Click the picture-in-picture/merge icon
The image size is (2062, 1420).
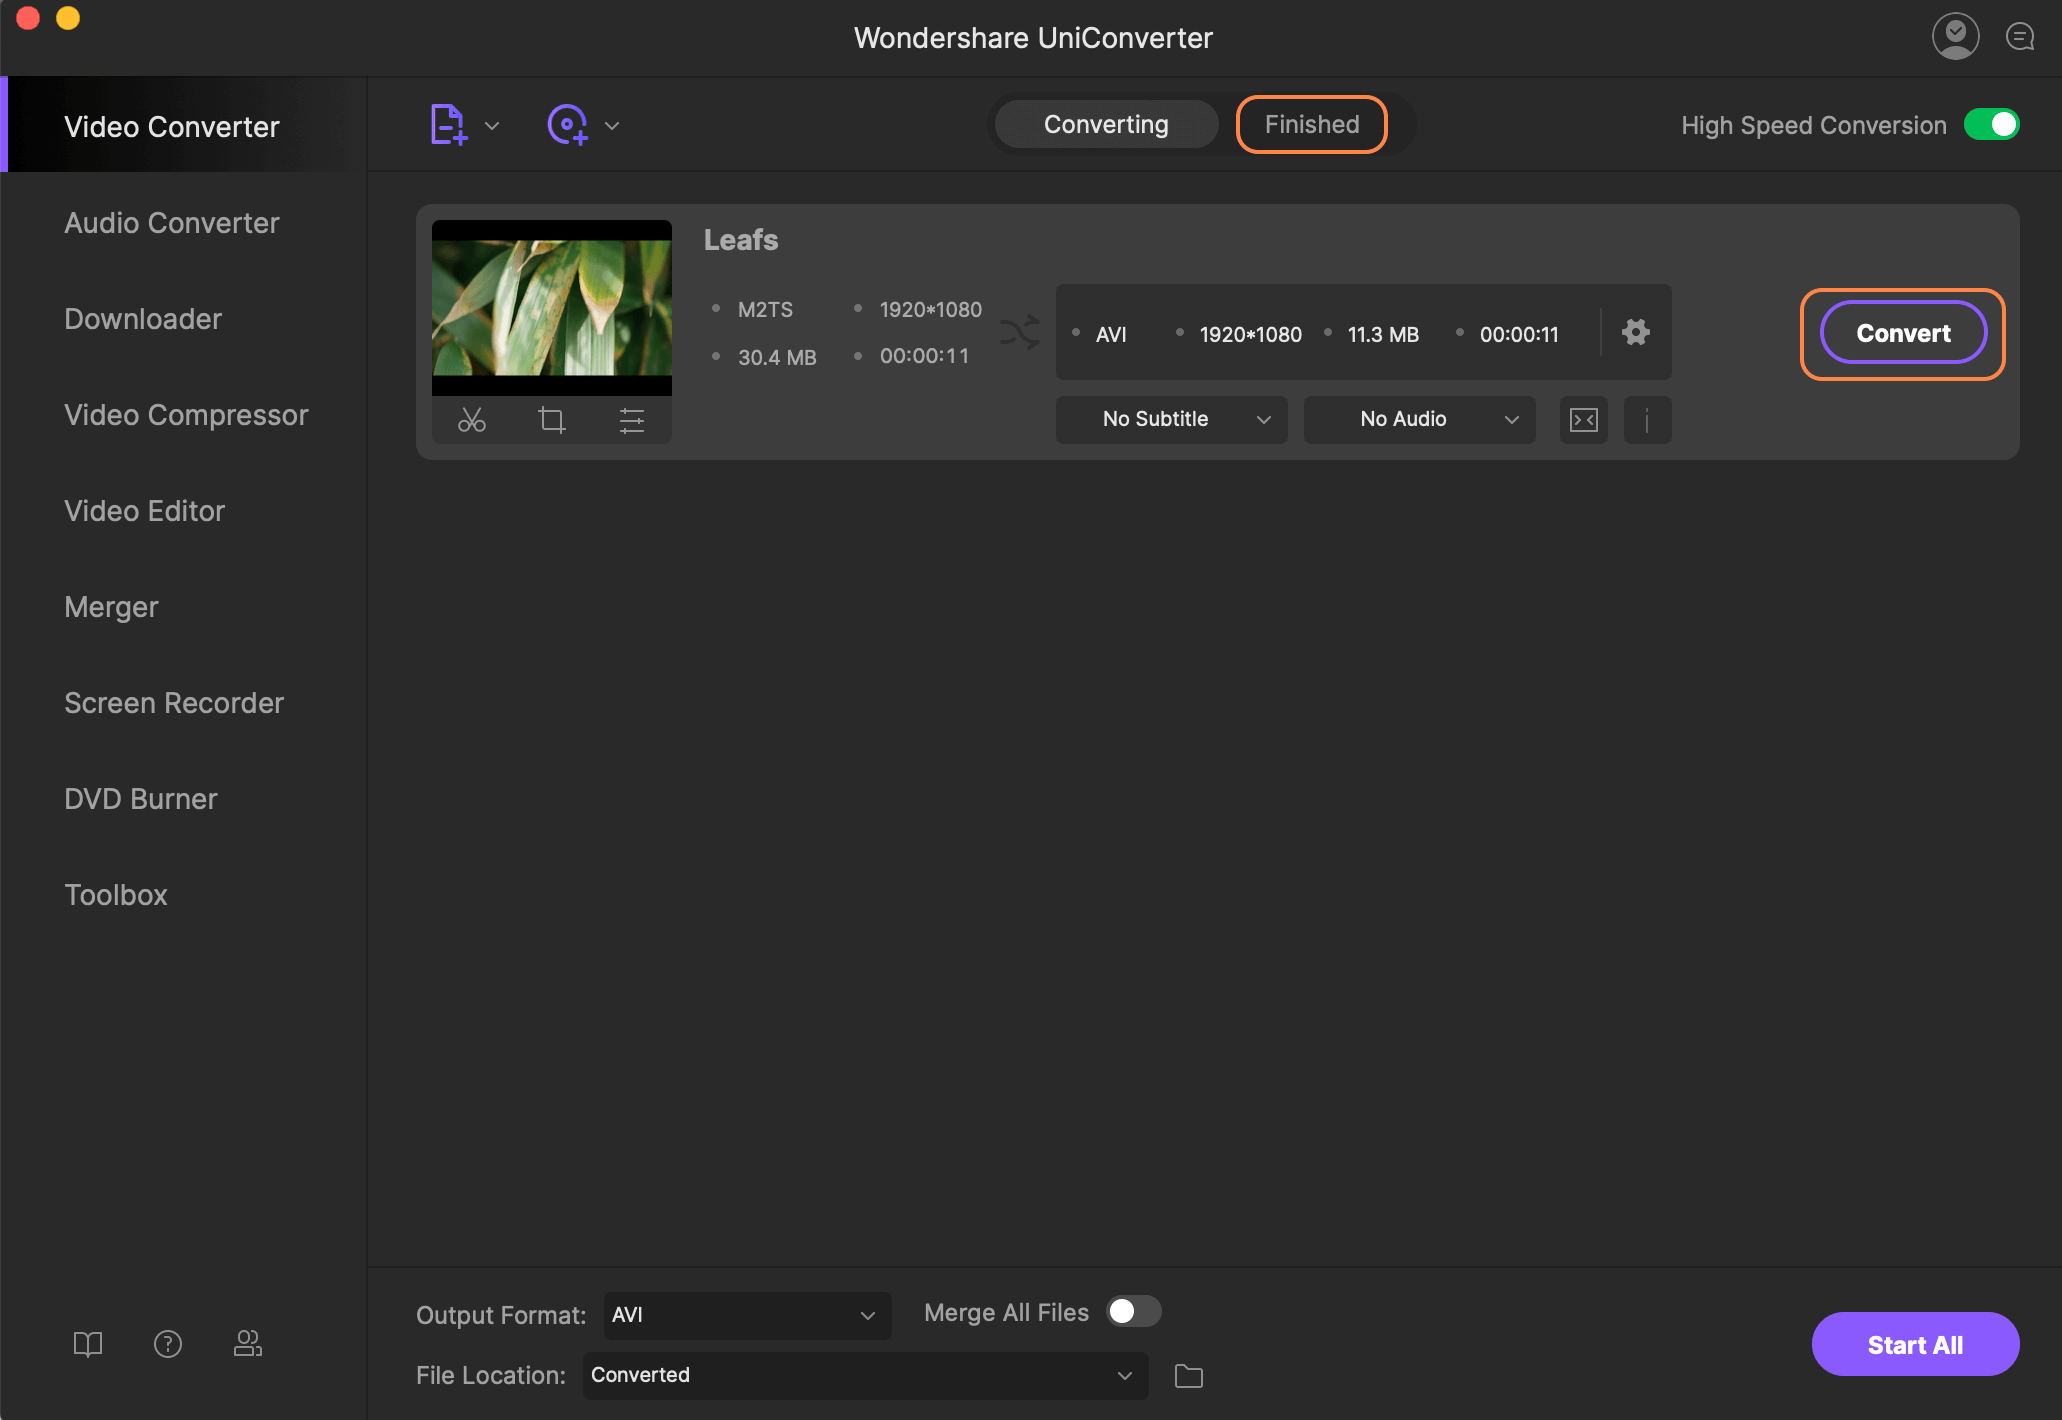(1583, 418)
